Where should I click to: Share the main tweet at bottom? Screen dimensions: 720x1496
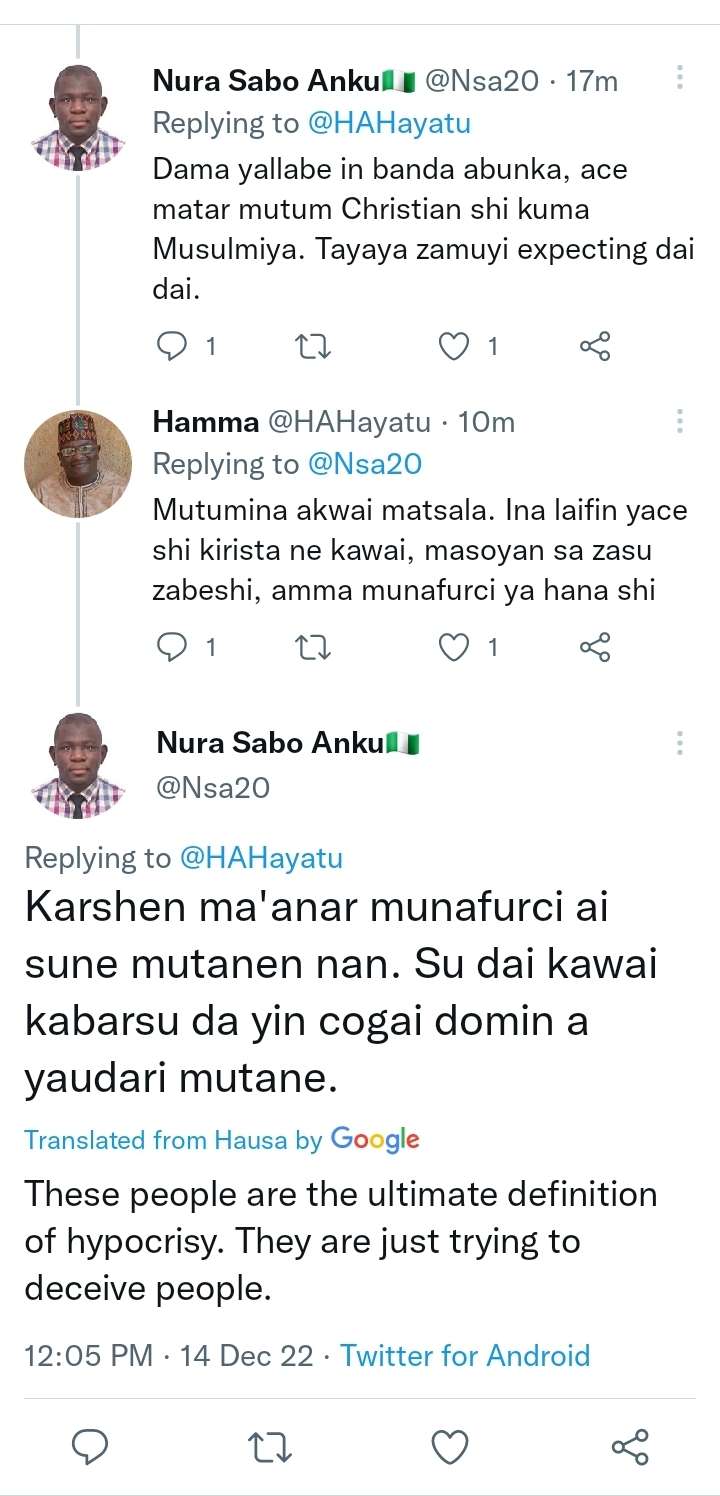[630, 1446]
